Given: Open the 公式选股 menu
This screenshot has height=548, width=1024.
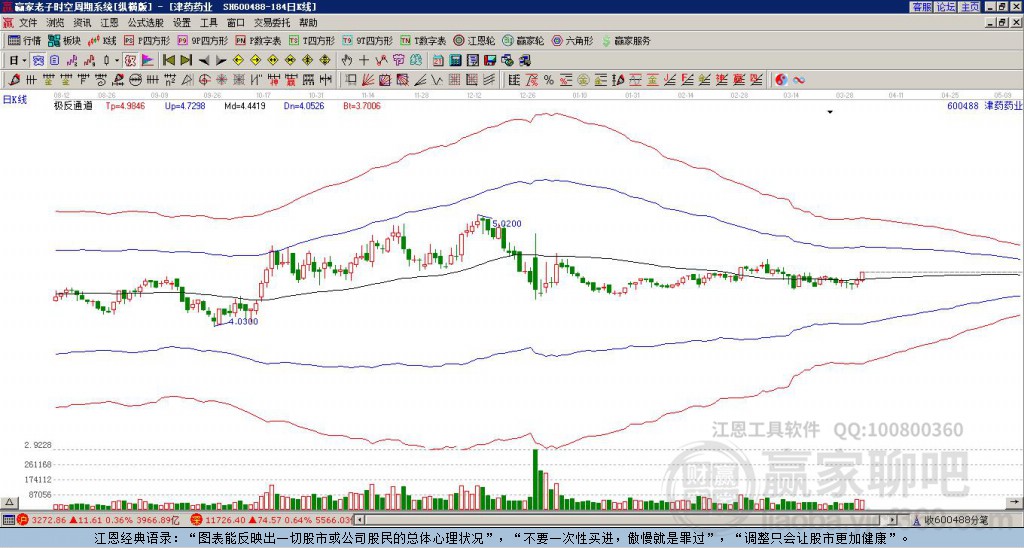Looking at the screenshot, I should tap(146, 23).
